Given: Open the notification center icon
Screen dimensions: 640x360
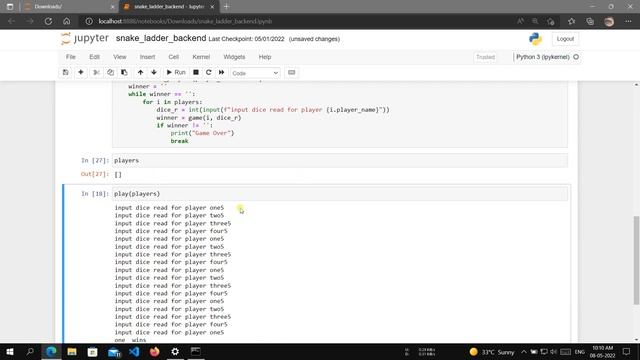Looking at the screenshot, I should pyautogui.click(x=627, y=352).
